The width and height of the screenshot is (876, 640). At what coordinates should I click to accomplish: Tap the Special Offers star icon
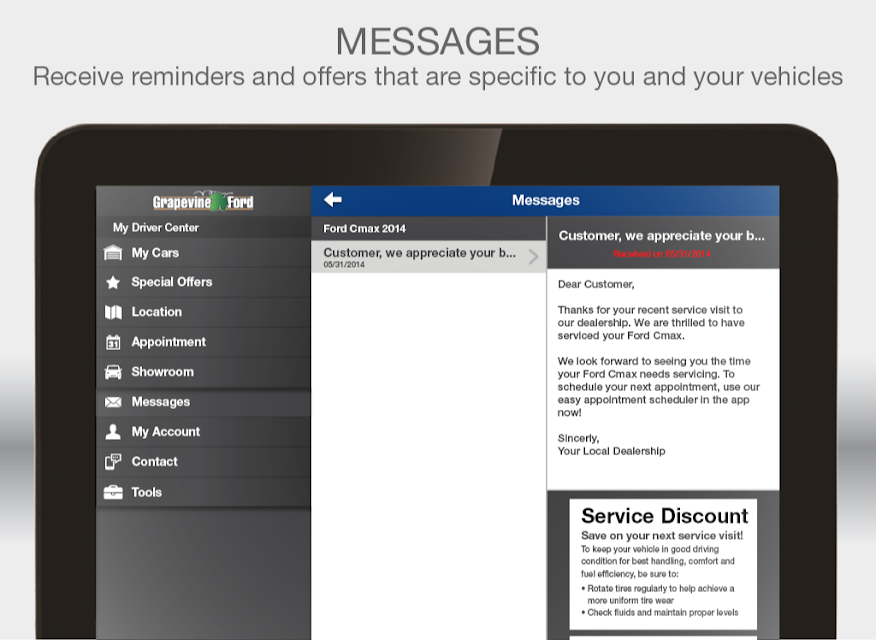tap(113, 283)
